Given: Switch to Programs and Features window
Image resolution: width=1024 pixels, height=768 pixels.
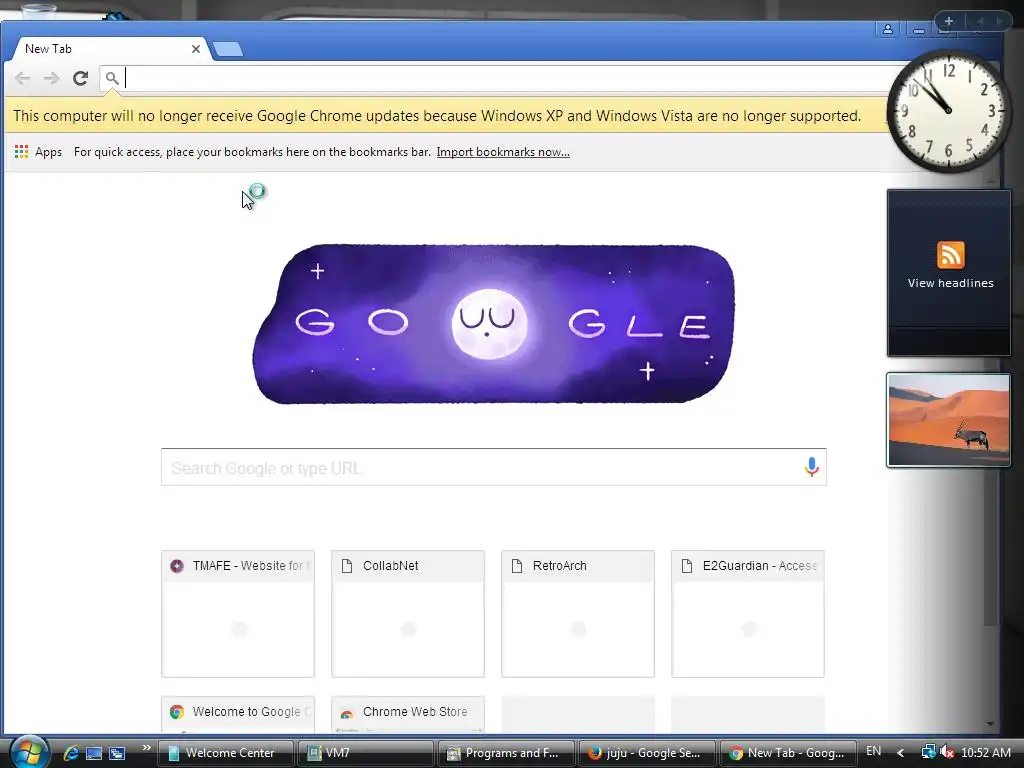Looking at the screenshot, I should pos(506,753).
